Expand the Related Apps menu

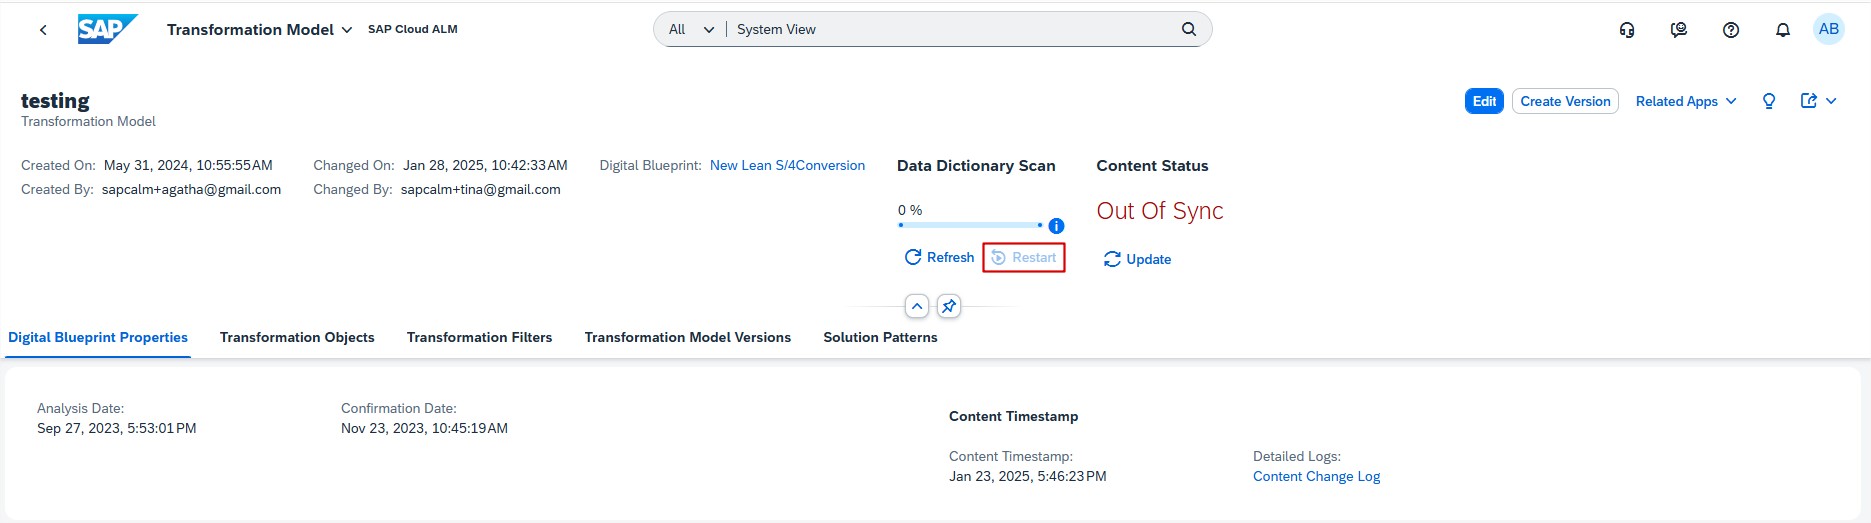tap(1686, 101)
